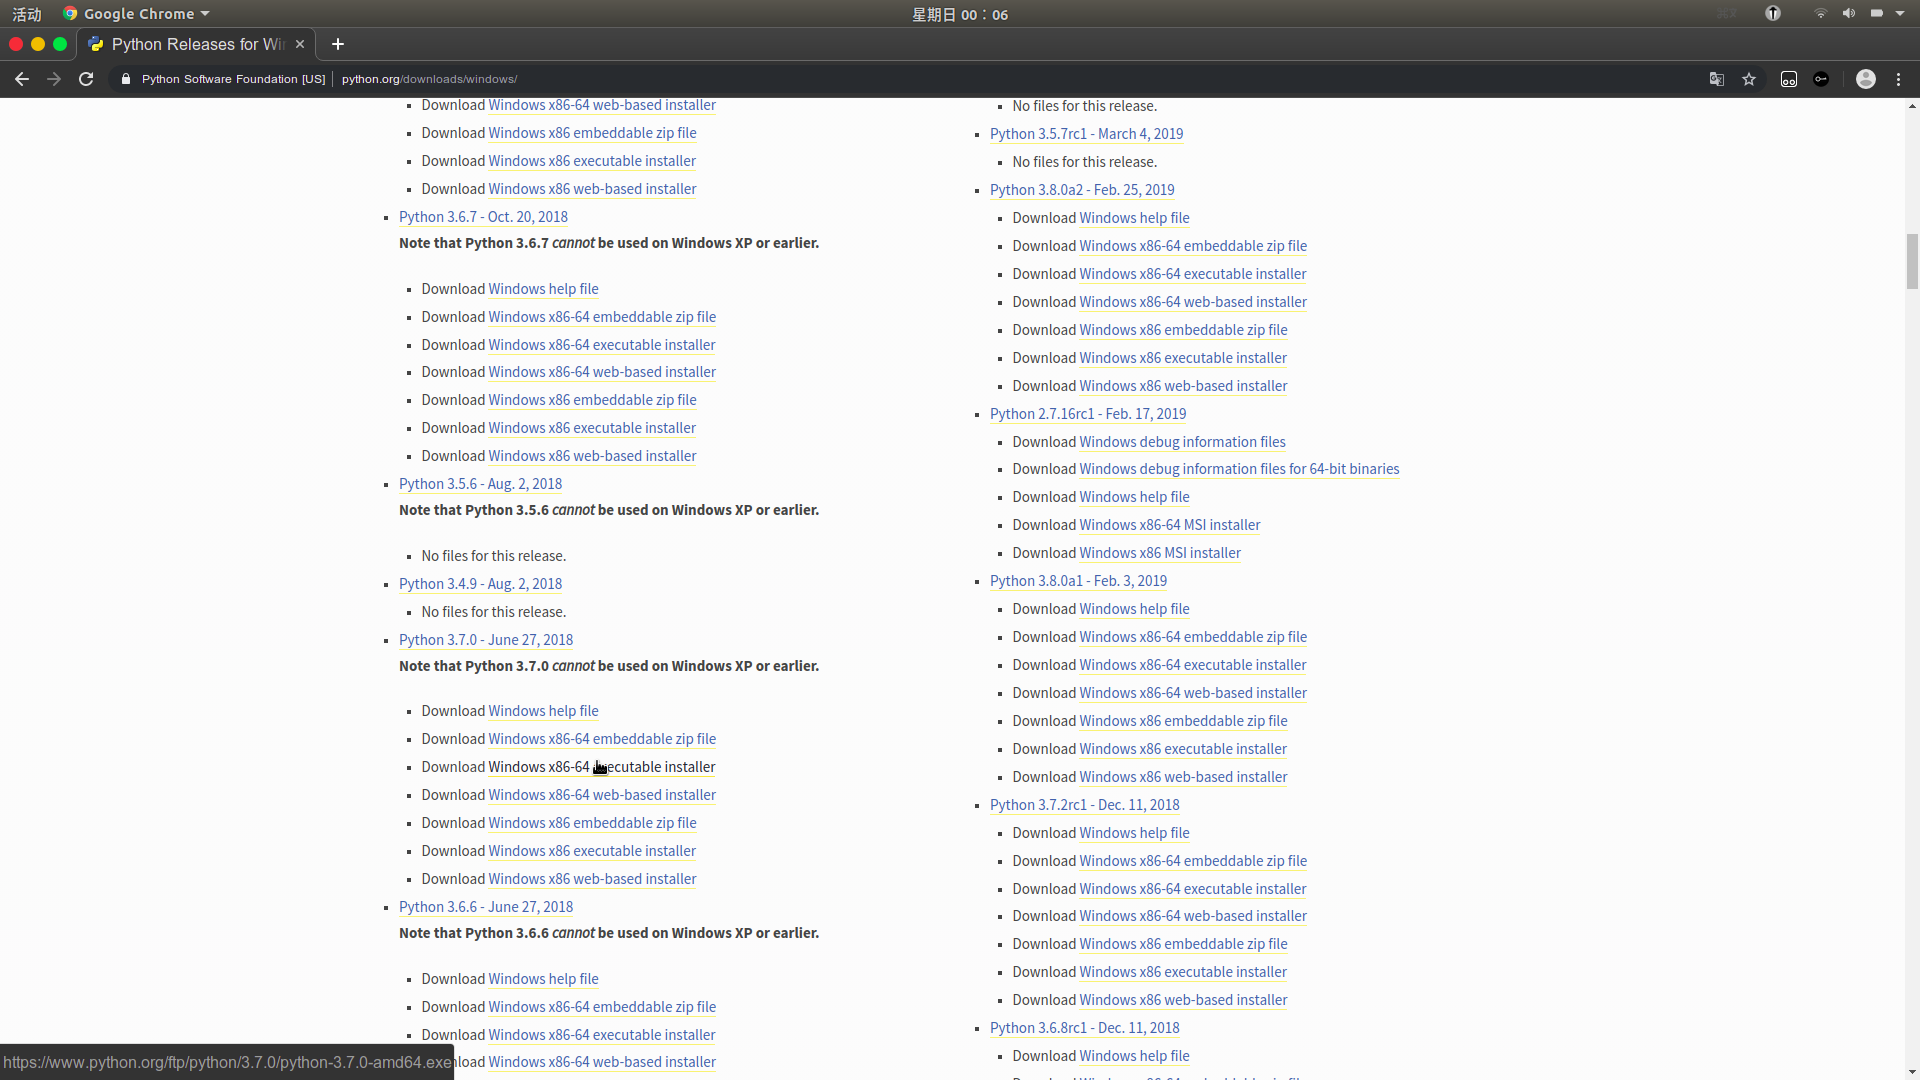This screenshot has width=1920, height=1080.
Task: Open Python 3.7.2rc1 - Dec. 11, 2018 release
Action: (1085, 805)
